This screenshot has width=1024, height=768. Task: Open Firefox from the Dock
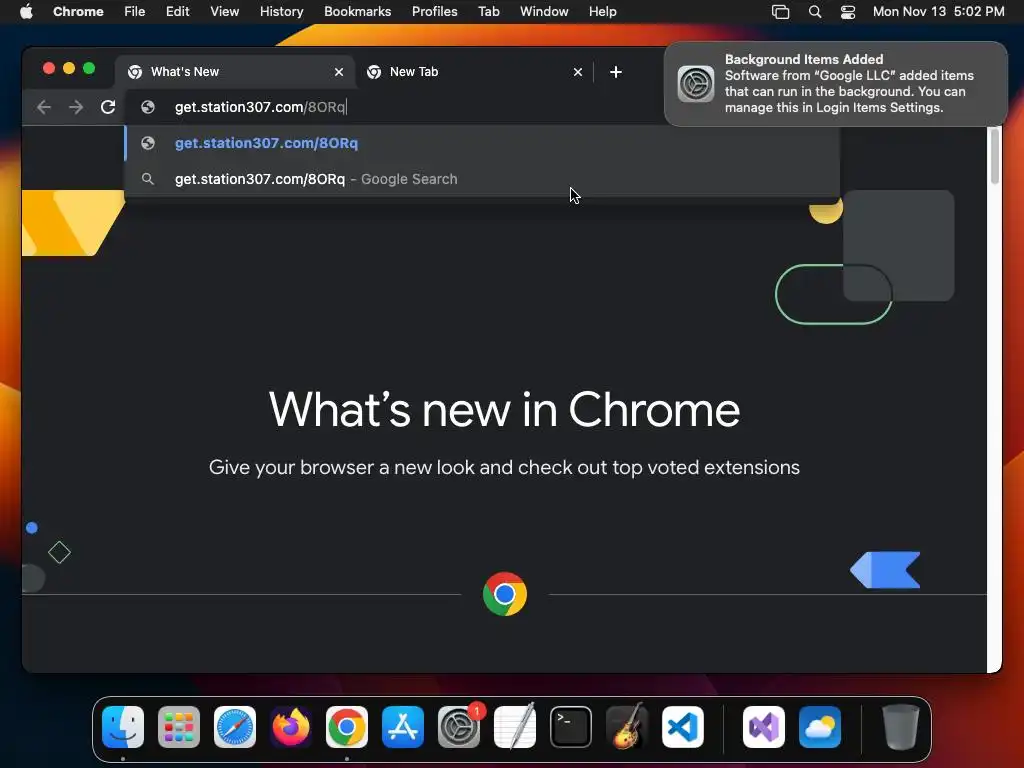pyautogui.click(x=291, y=727)
